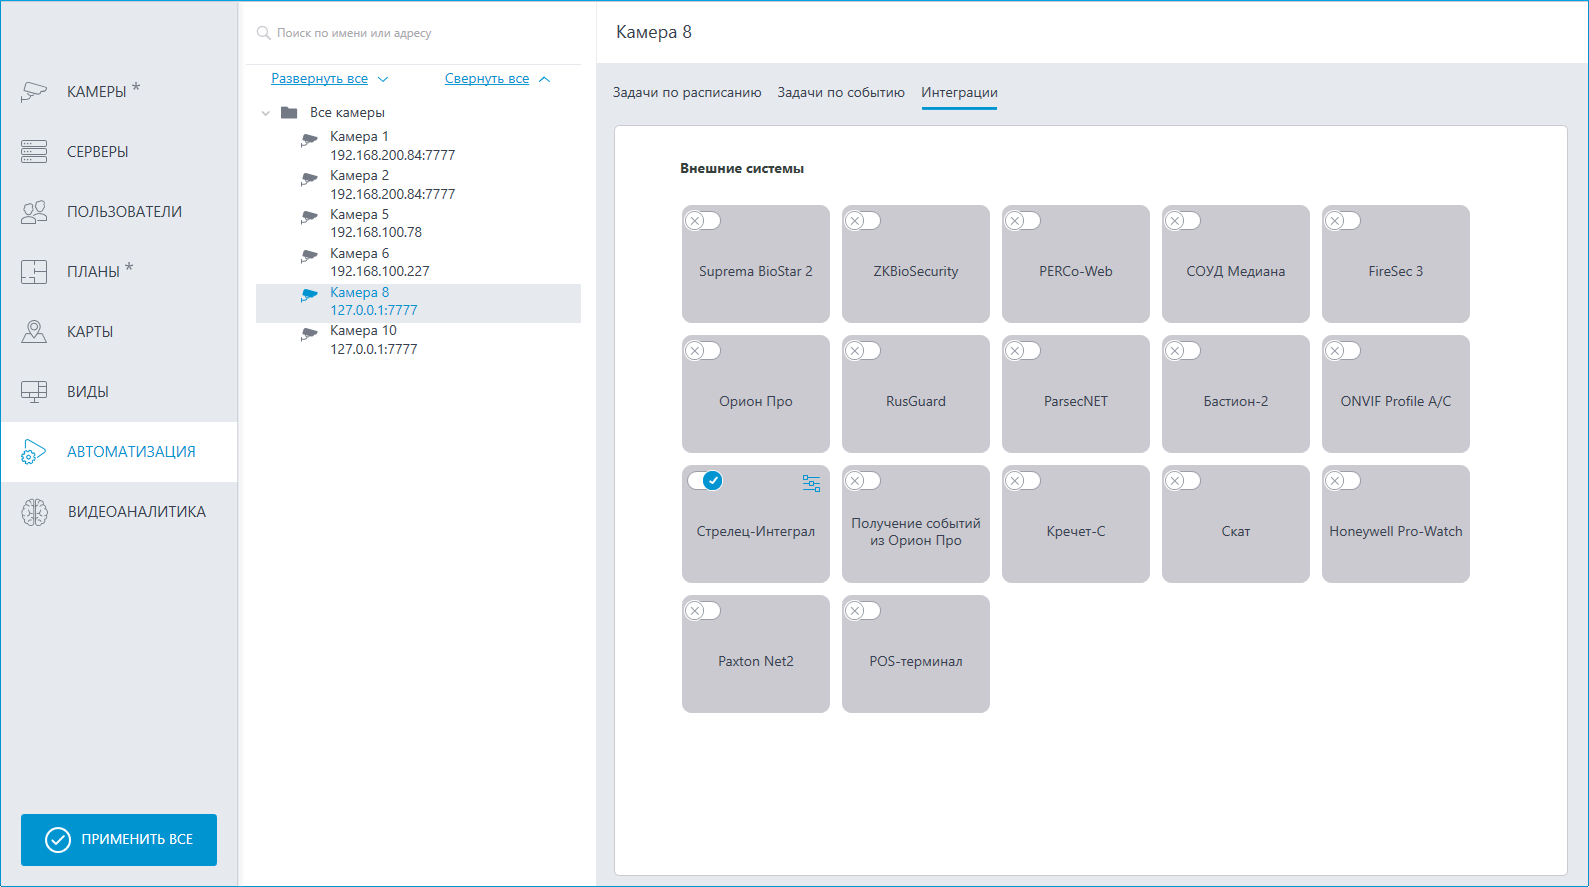The width and height of the screenshot is (1589, 887).
Task: Click the Камера 10 camera icon
Action: pos(309,334)
